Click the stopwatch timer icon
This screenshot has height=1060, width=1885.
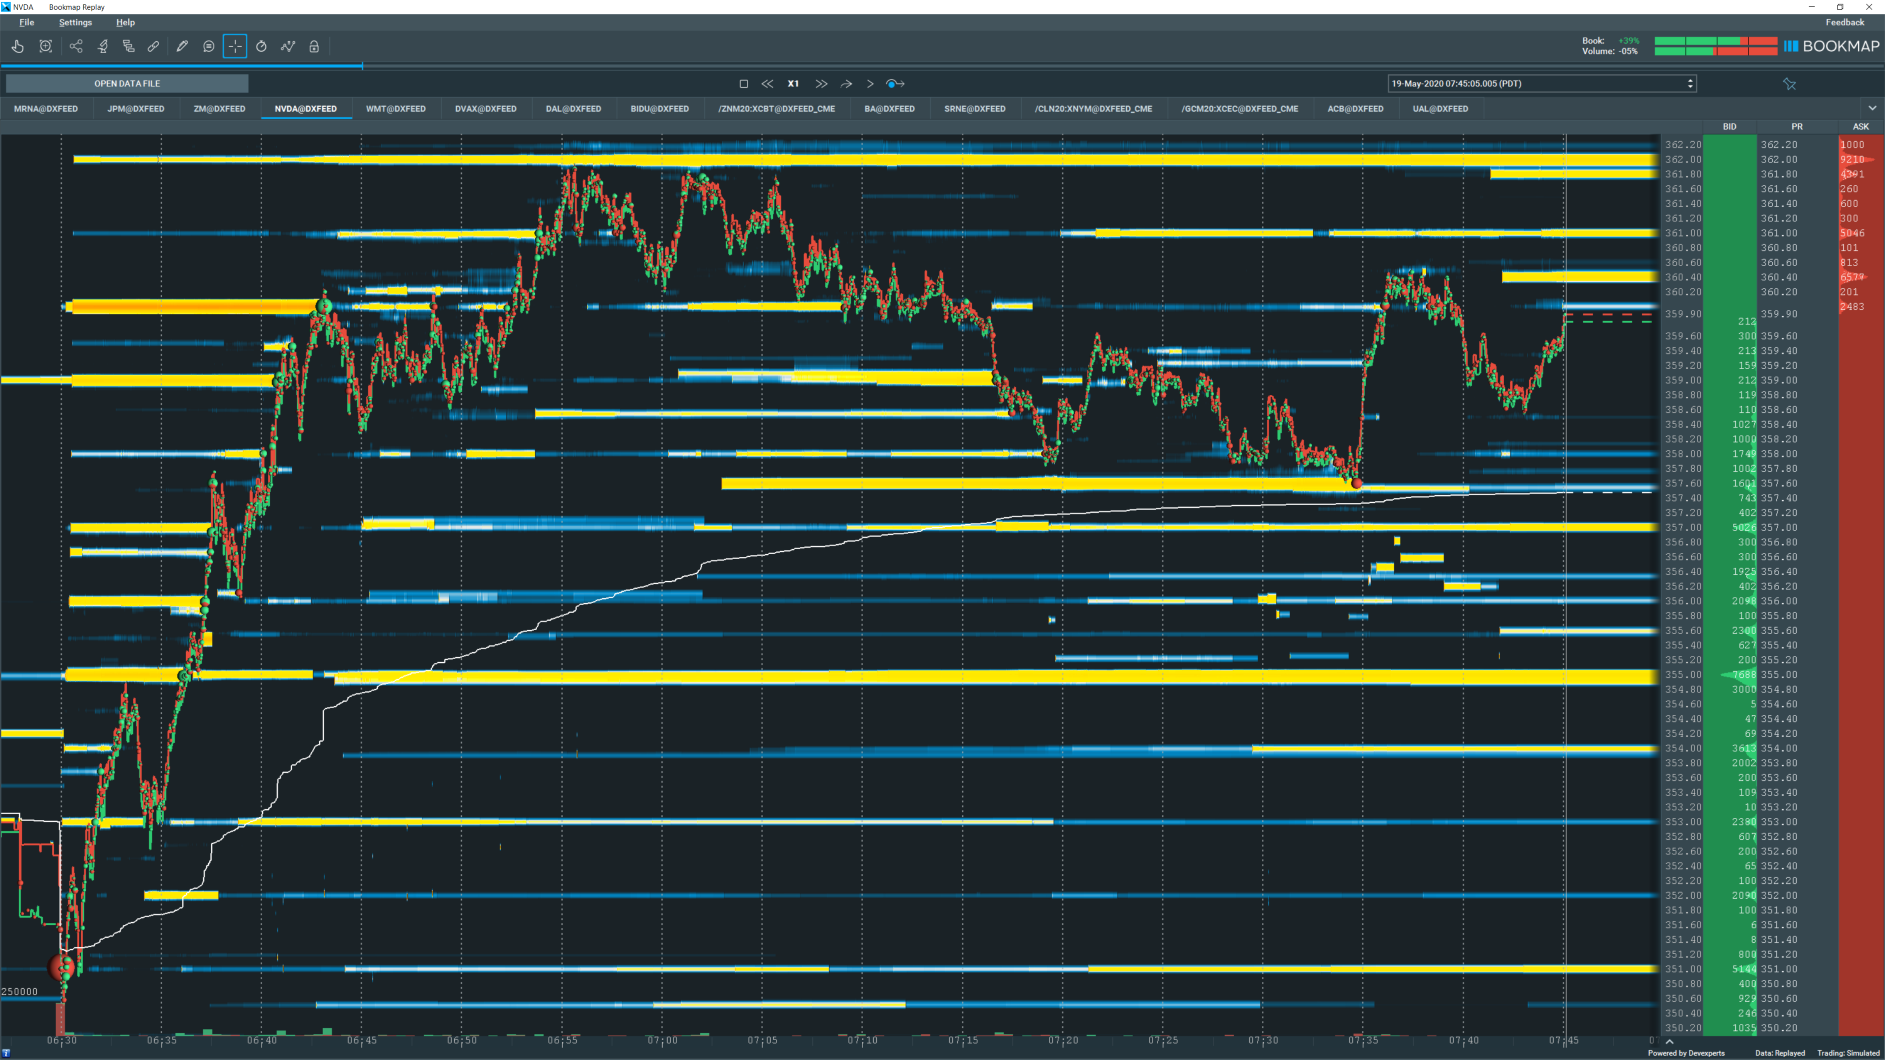point(261,46)
